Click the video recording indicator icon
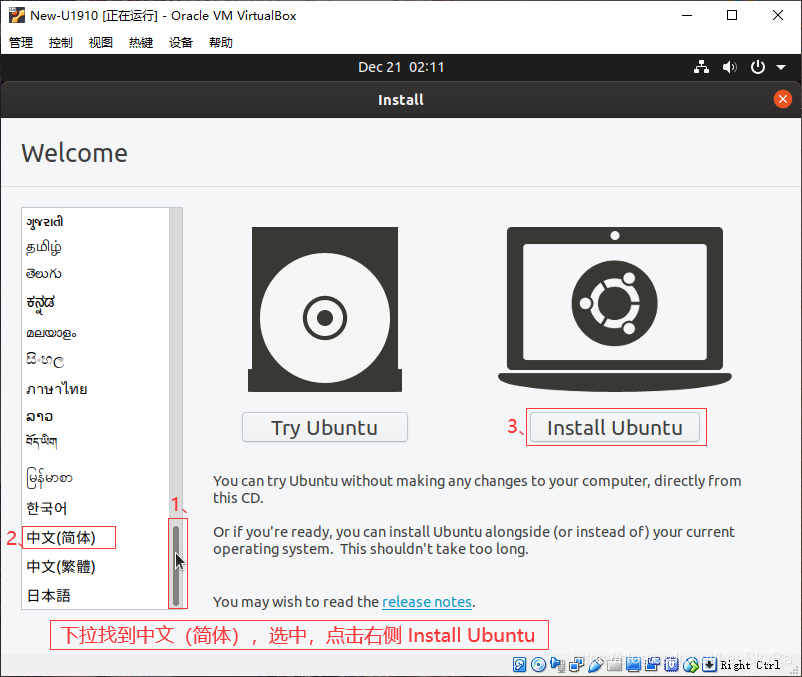This screenshot has width=802, height=677. [x=653, y=664]
